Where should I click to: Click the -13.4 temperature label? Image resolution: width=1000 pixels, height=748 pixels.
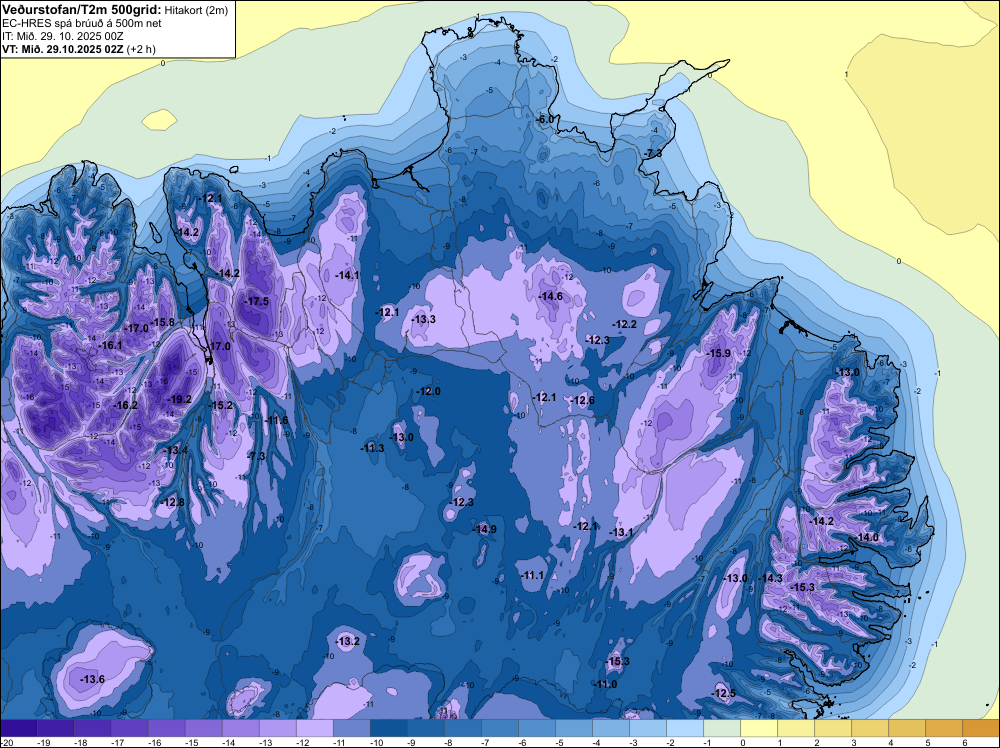tap(176, 451)
